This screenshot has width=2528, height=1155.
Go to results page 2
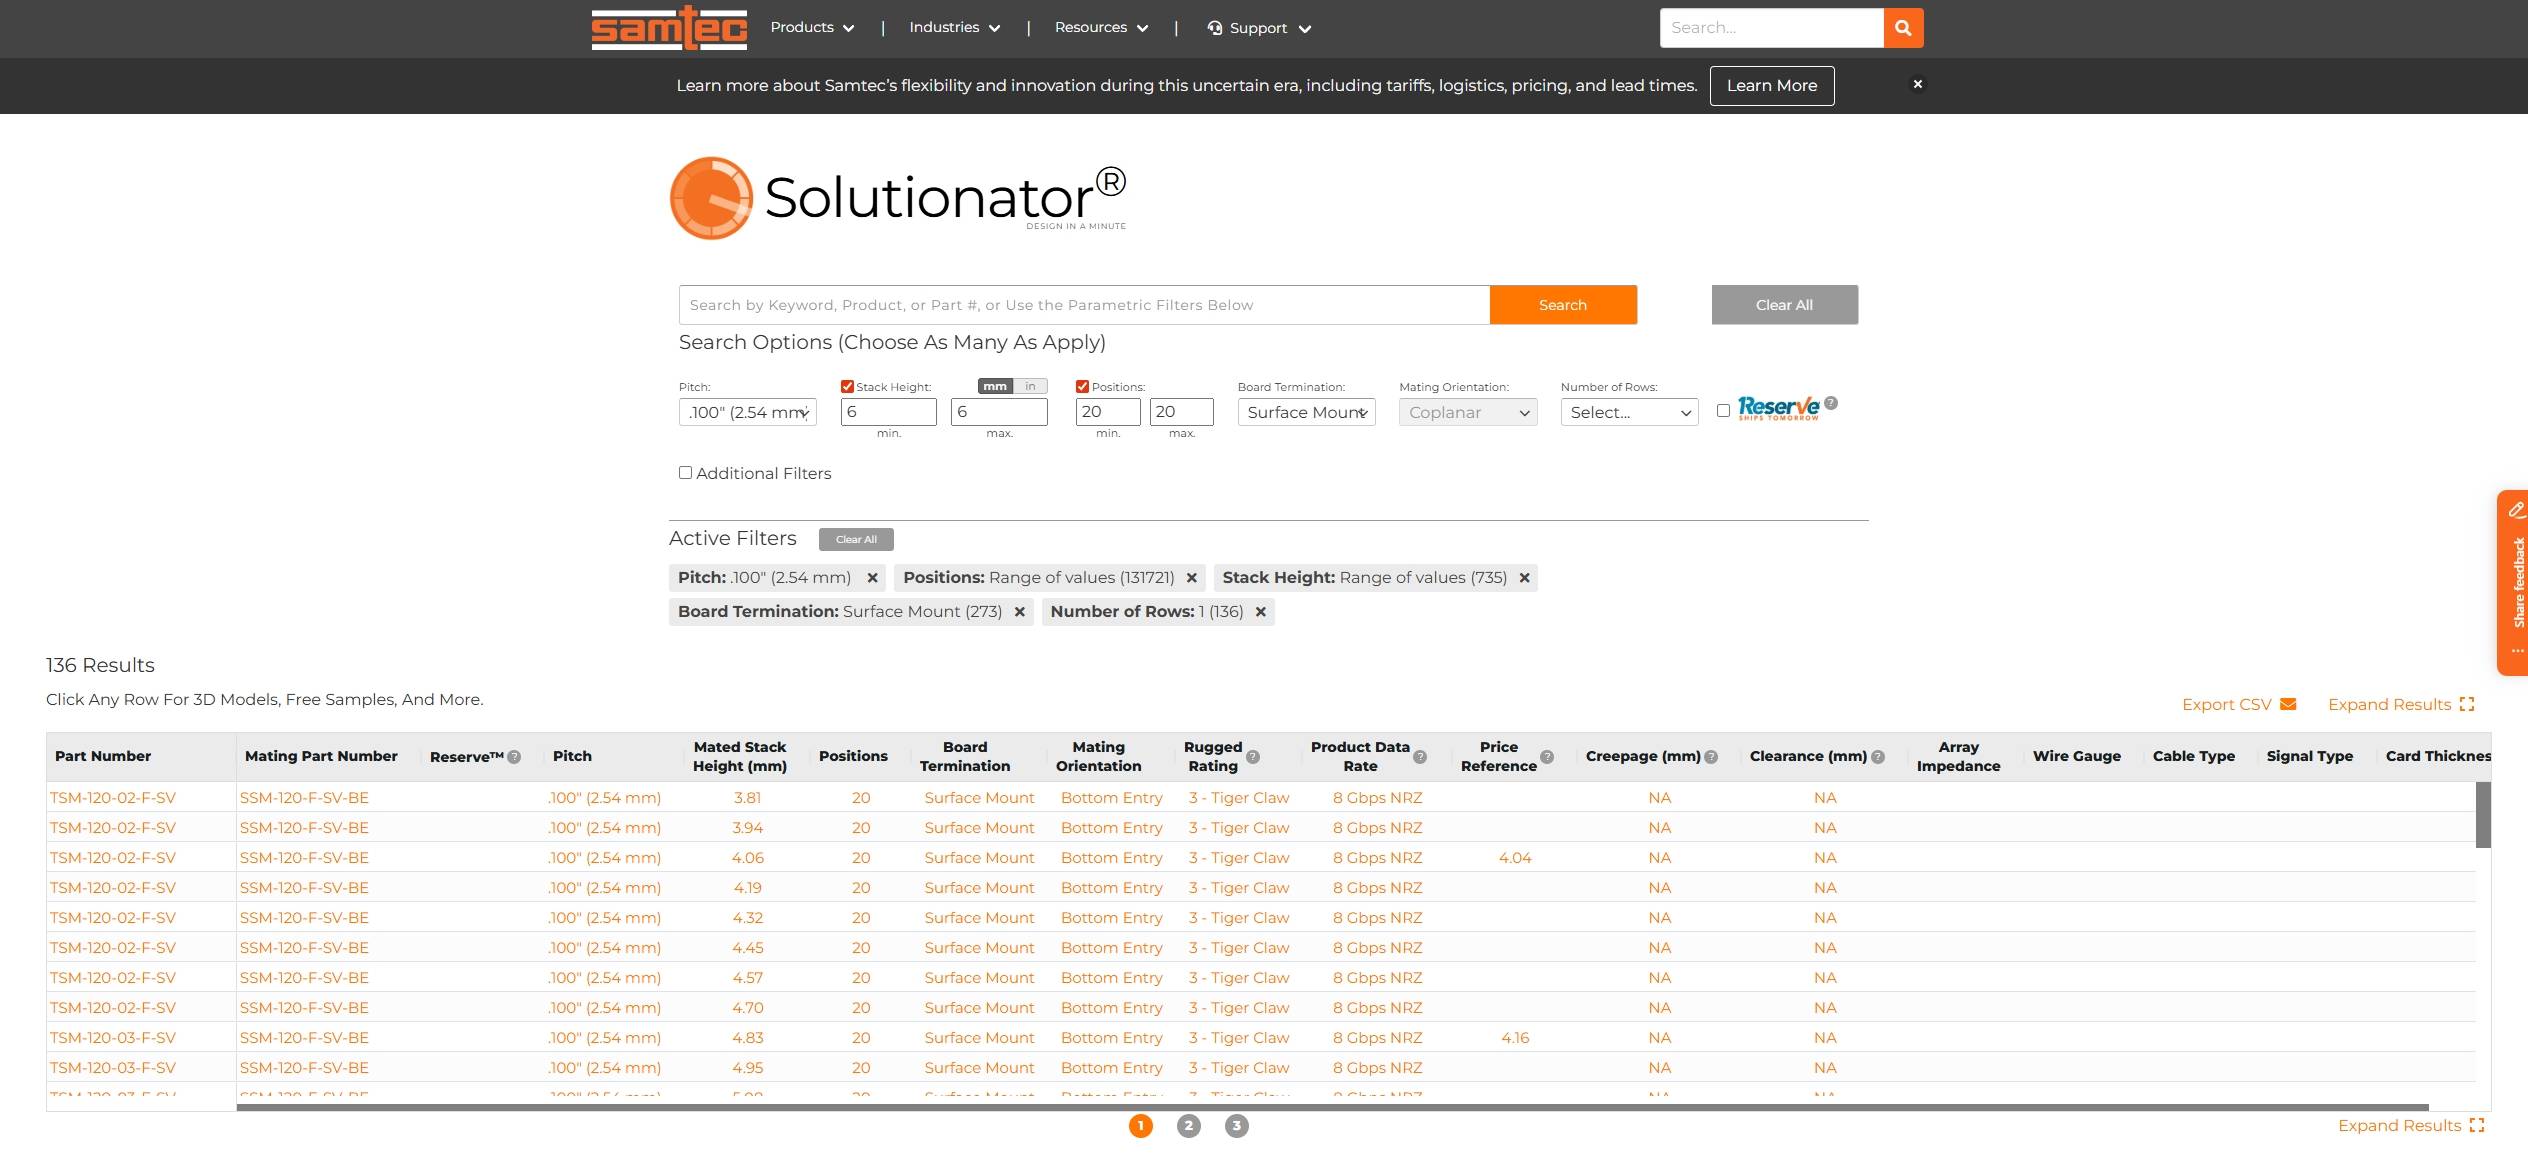(1188, 1126)
